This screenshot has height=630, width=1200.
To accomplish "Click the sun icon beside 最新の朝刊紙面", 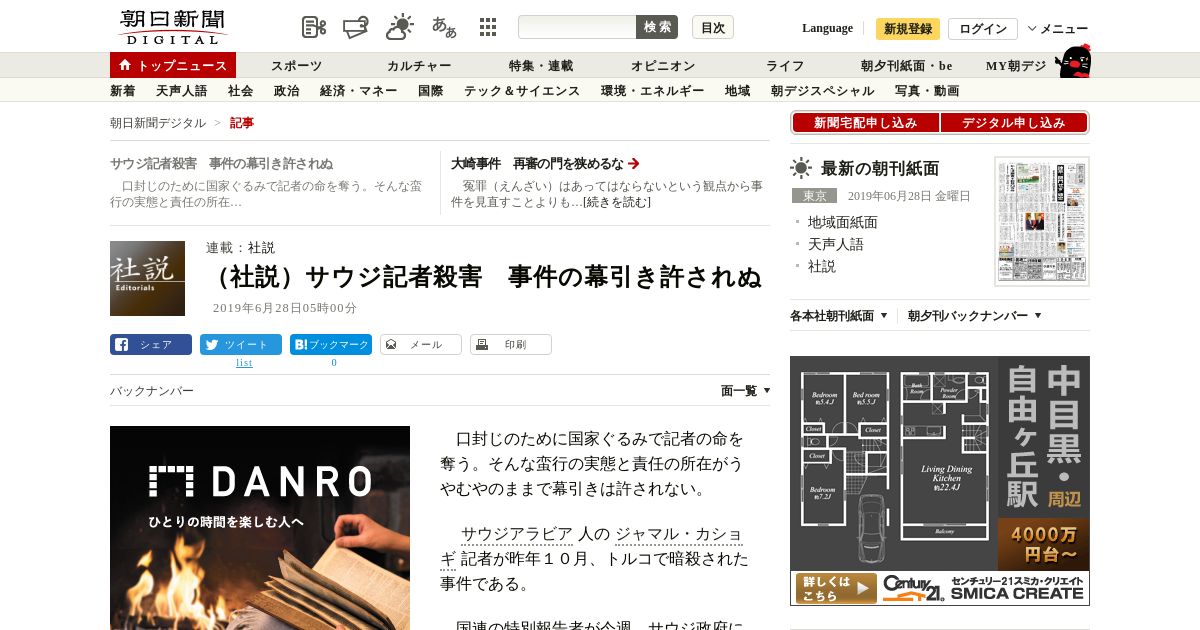I will click(x=801, y=168).
